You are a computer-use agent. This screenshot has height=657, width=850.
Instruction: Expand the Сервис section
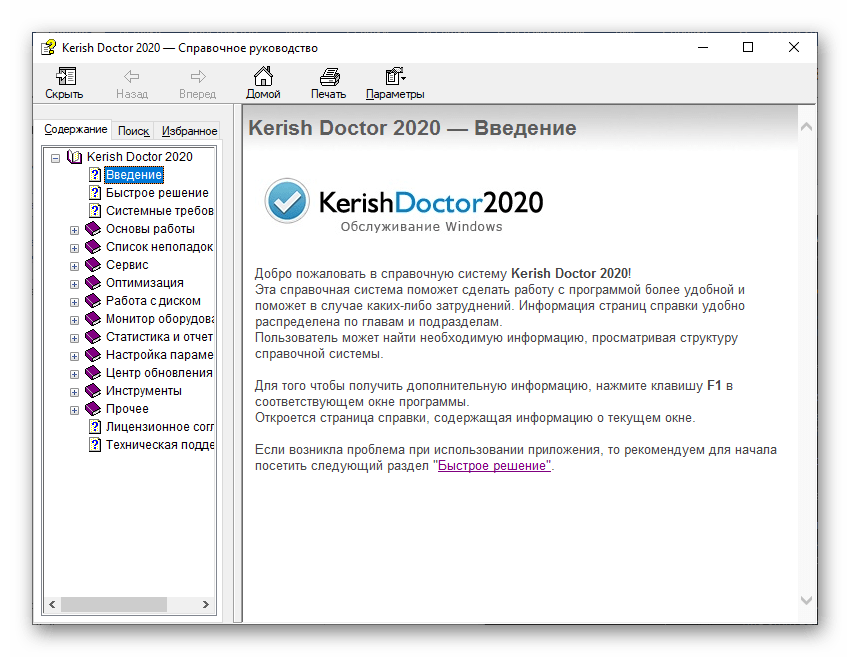(74, 266)
